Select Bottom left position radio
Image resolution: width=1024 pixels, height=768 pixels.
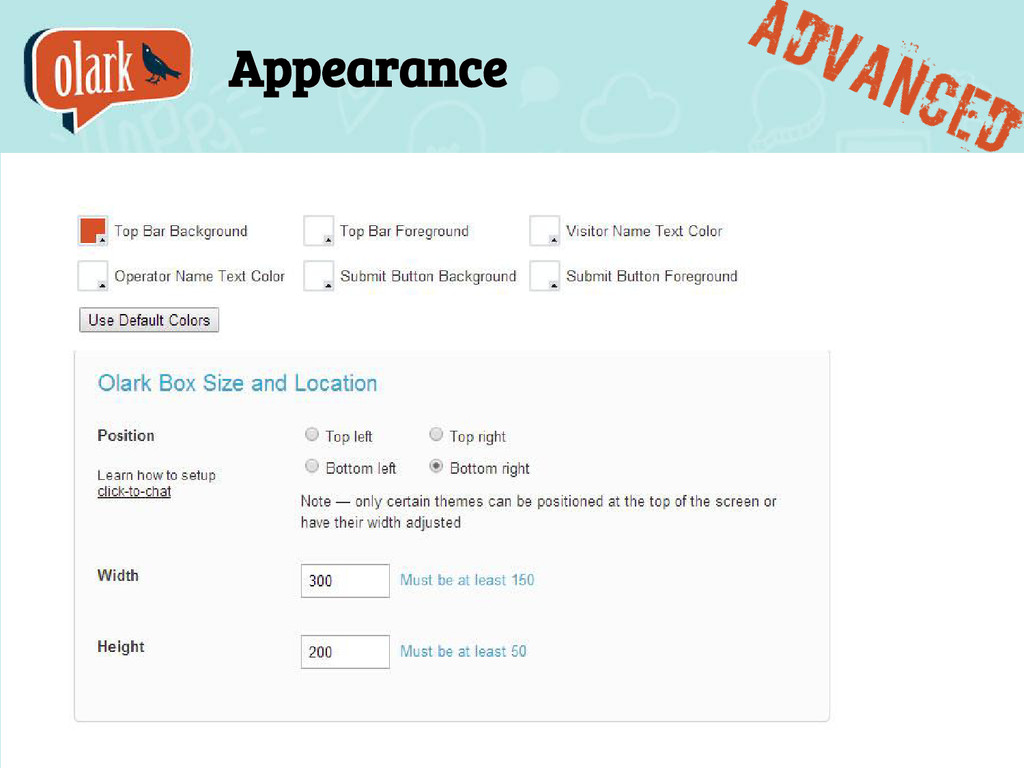pyautogui.click(x=312, y=466)
